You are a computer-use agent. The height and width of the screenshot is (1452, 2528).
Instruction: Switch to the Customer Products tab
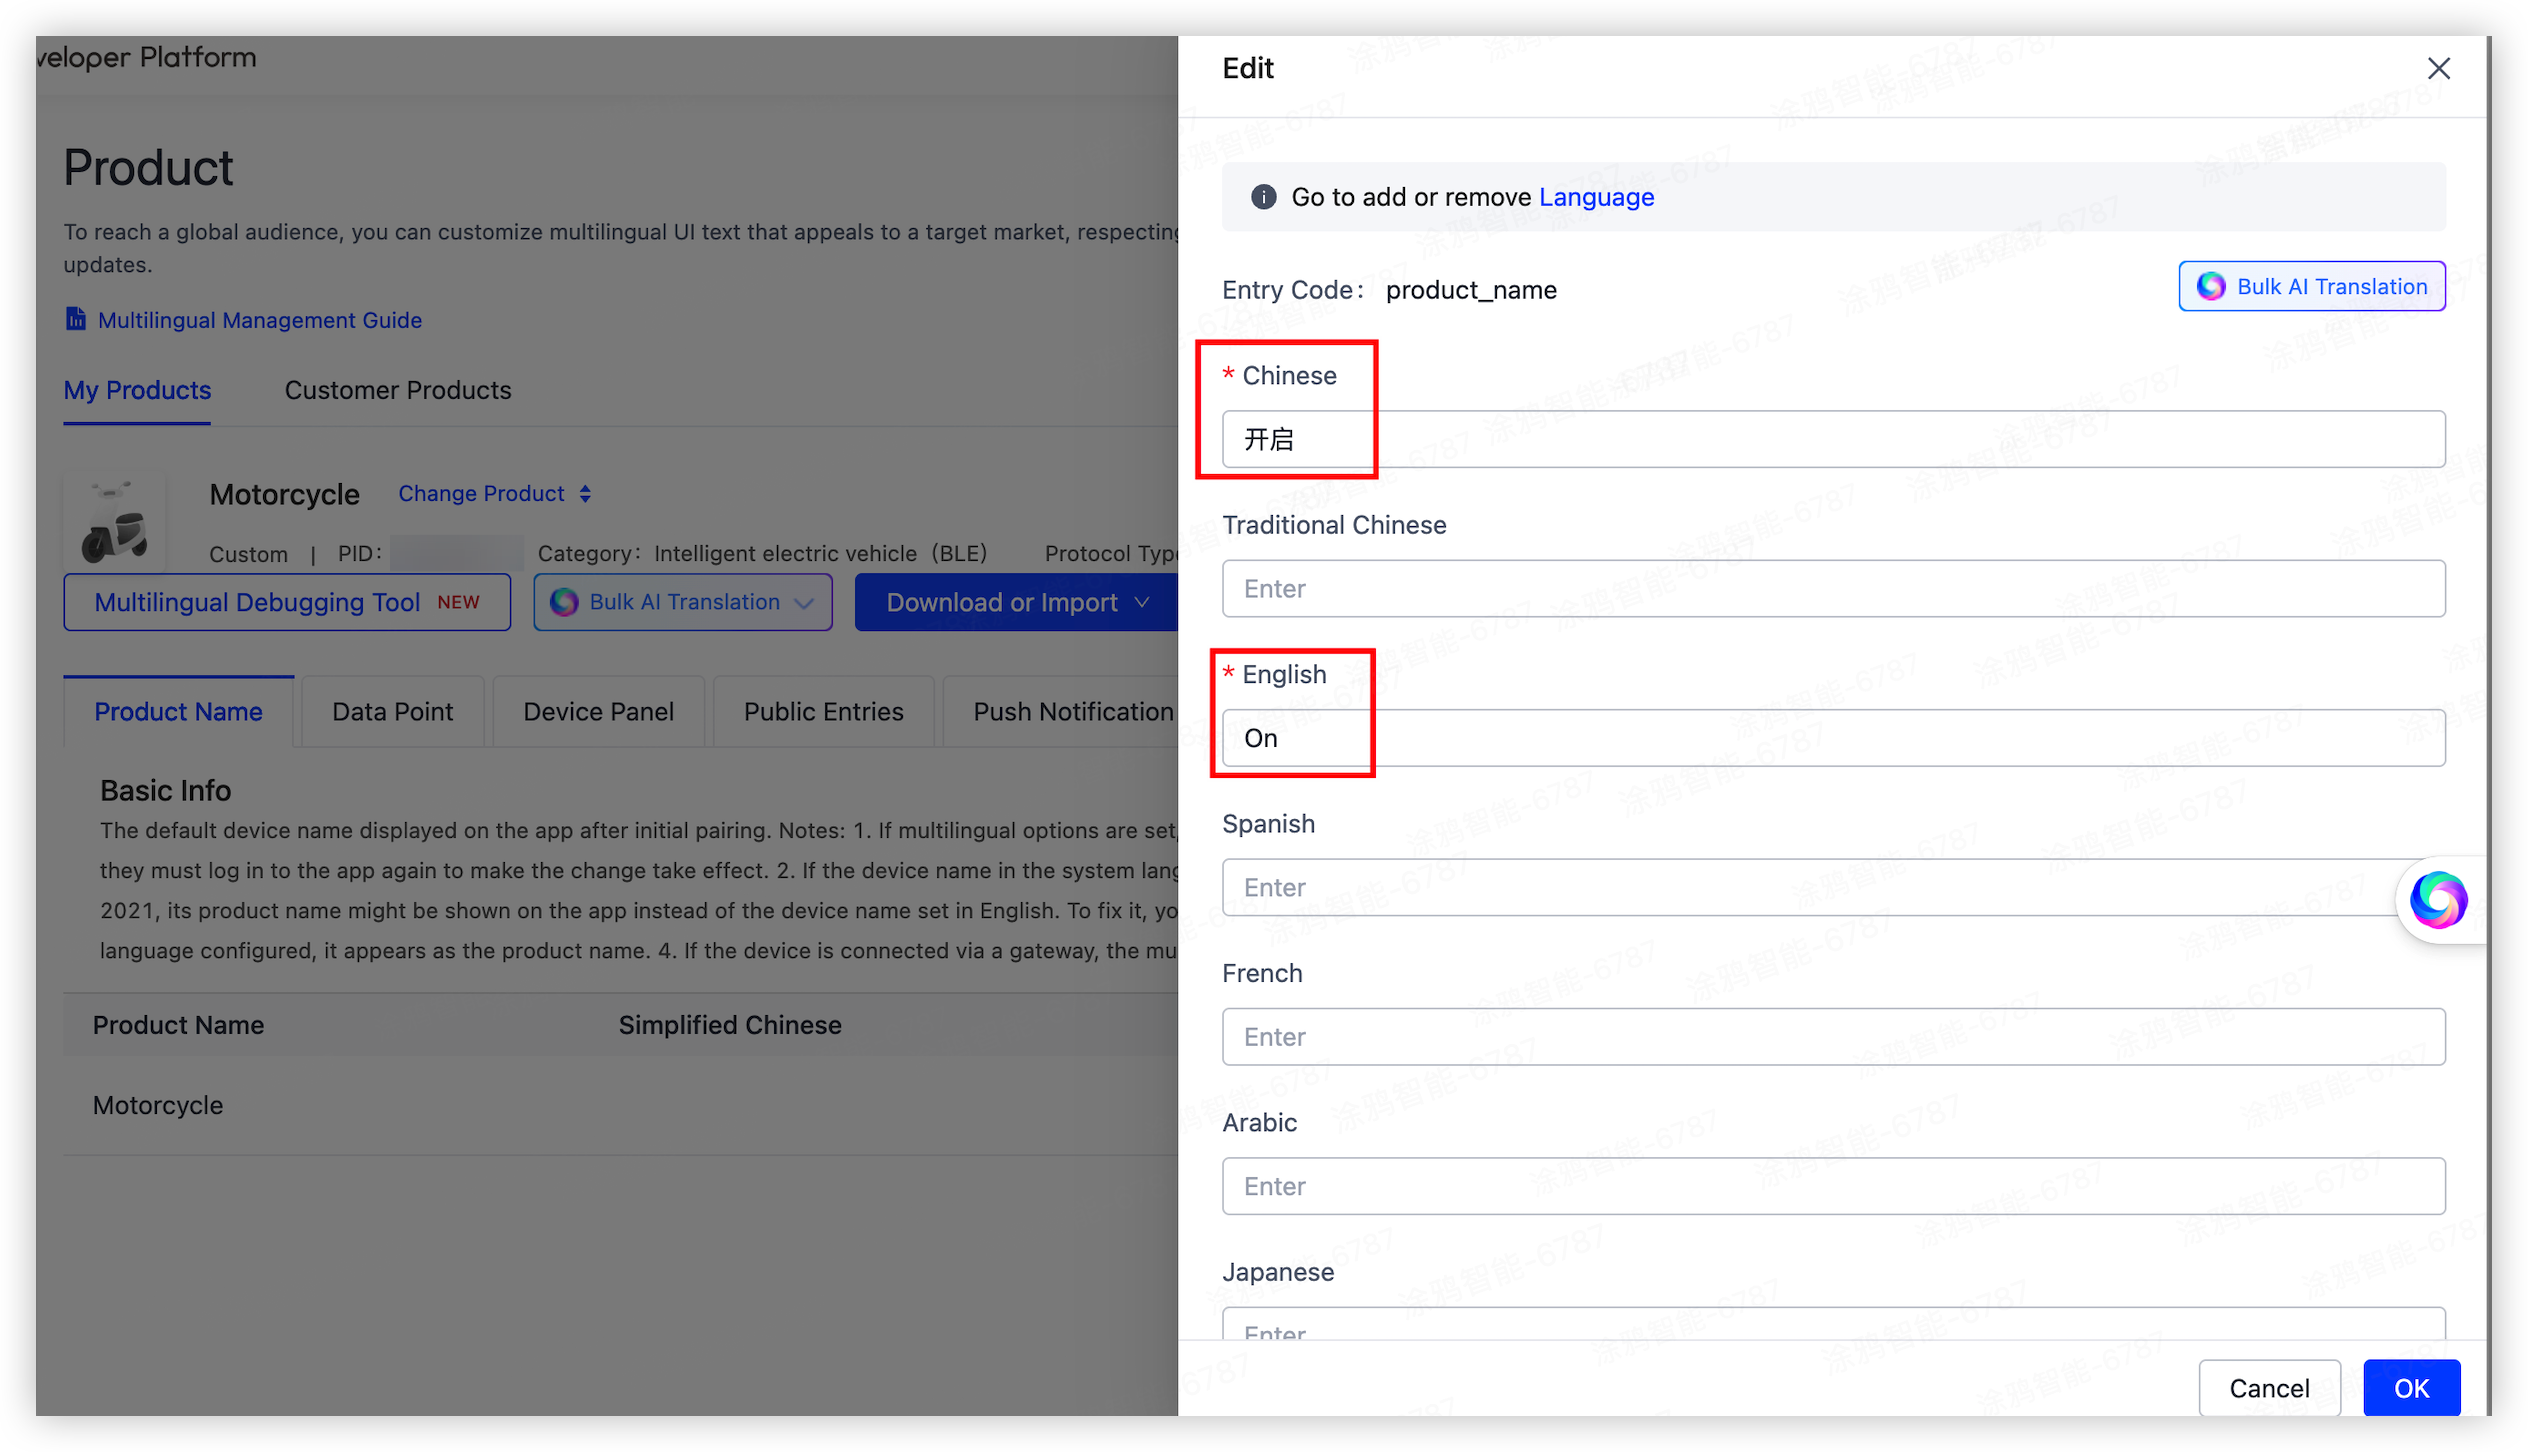point(397,390)
